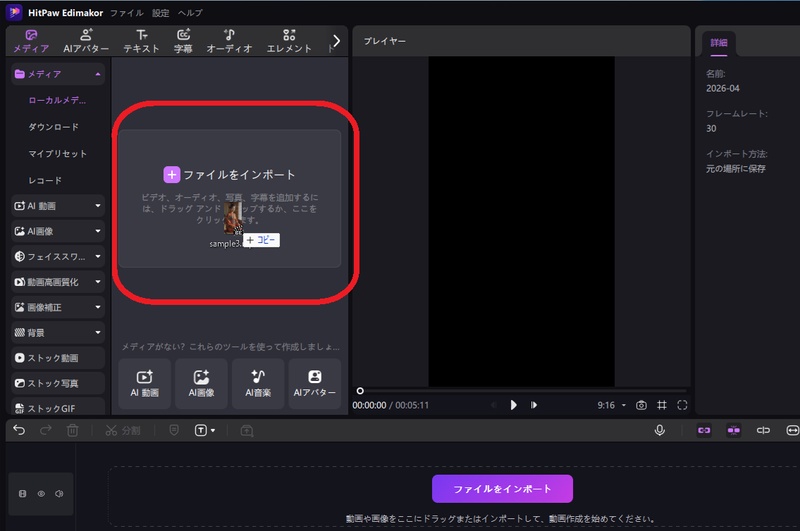
Task: Show more tabs with right arrow
Action: click(336, 41)
